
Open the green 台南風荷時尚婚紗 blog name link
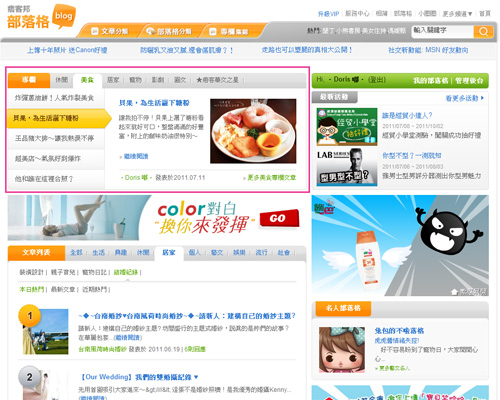(x=102, y=349)
